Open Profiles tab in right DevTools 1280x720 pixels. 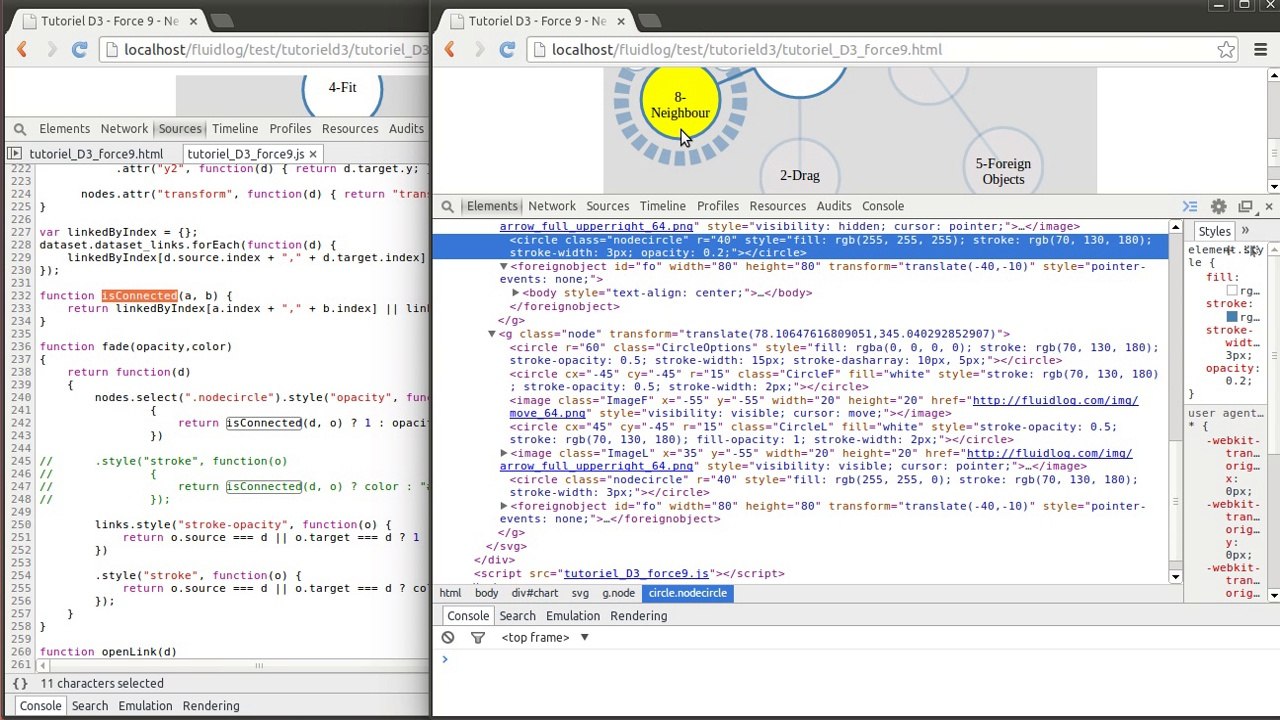tap(717, 206)
